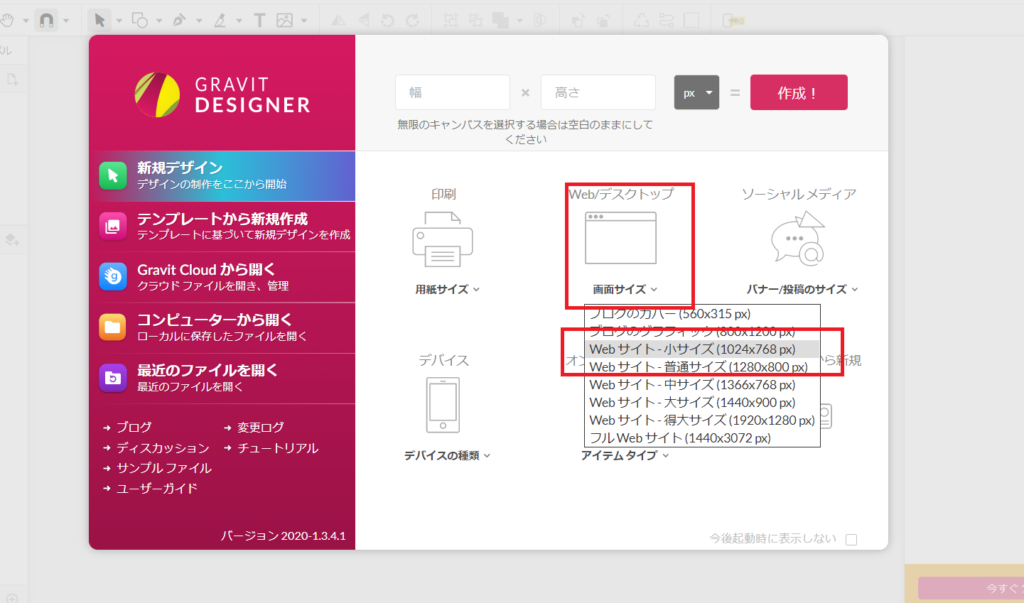Click the blue Gravit Cloud icon
This screenshot has width=1024, height=603.
click(x=113, y=276)
